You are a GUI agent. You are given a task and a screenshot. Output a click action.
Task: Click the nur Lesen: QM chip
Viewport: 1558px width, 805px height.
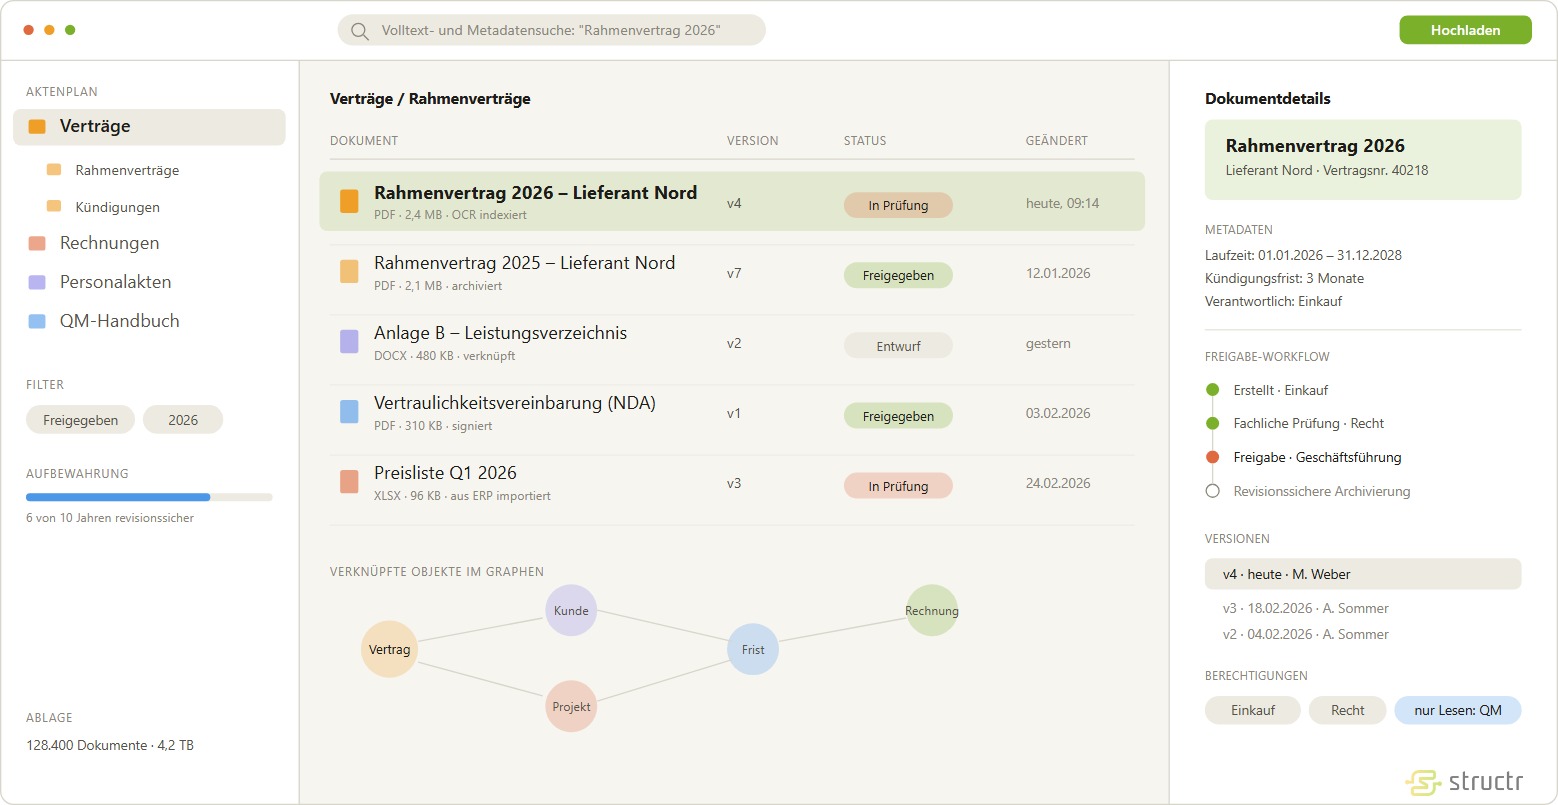tap(1457, 710)
